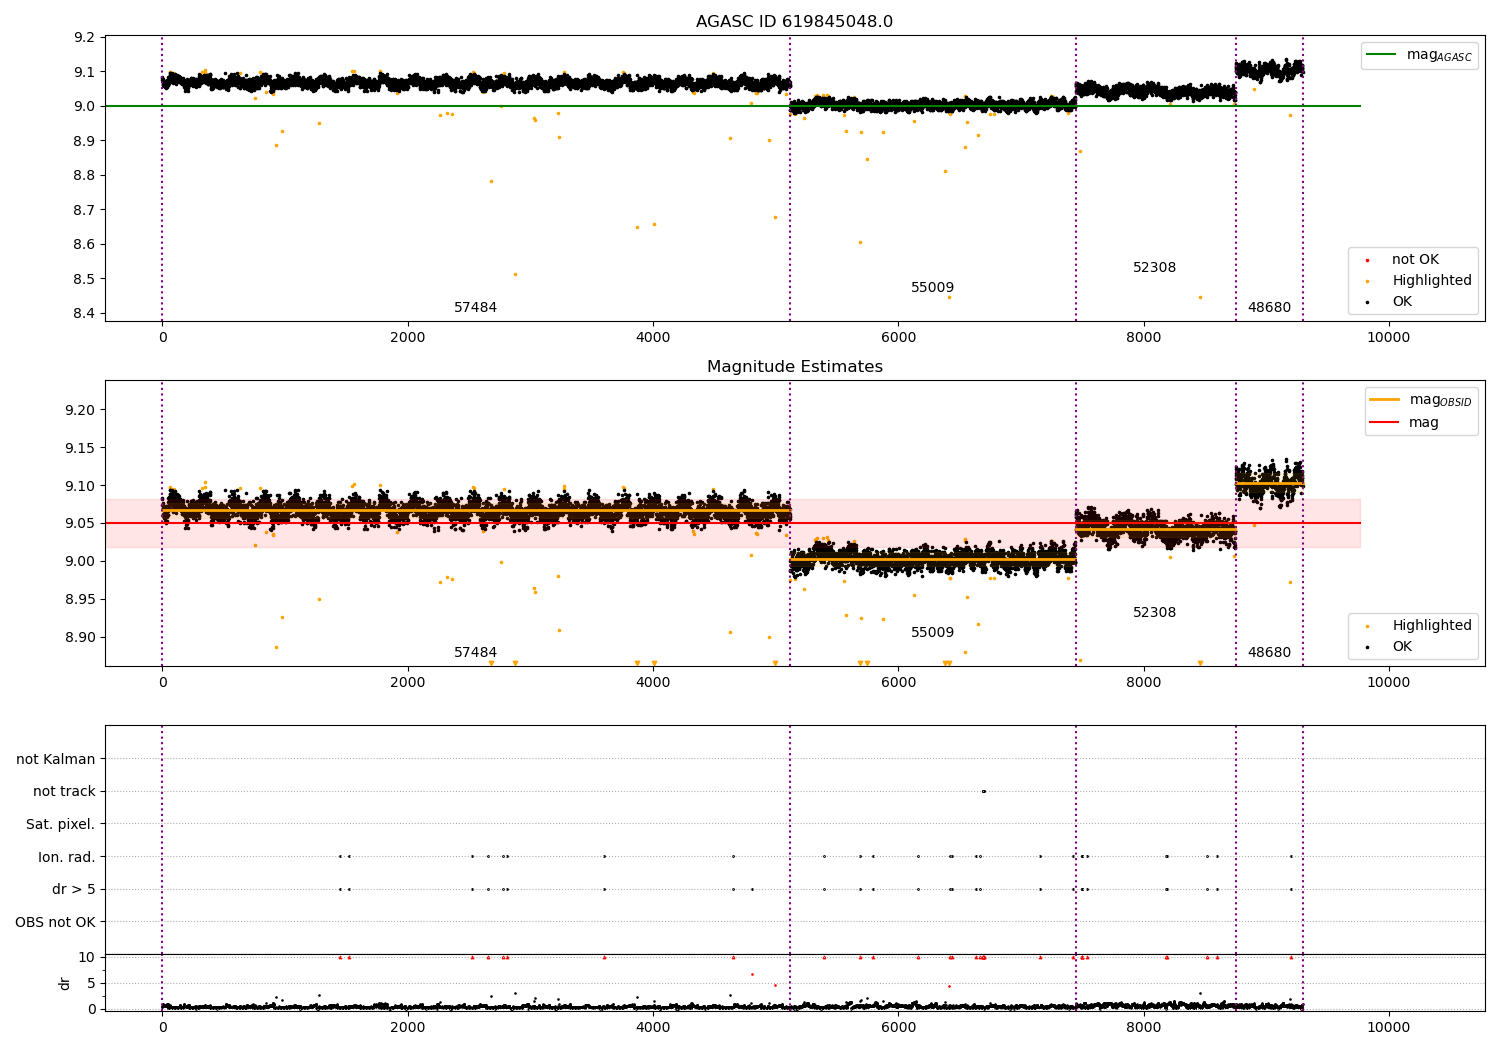Screen dimensions: 1500x1050
Task: Click x-tick 2000 under Magnitude Estimates plot
Action: [x=408, y=683]
